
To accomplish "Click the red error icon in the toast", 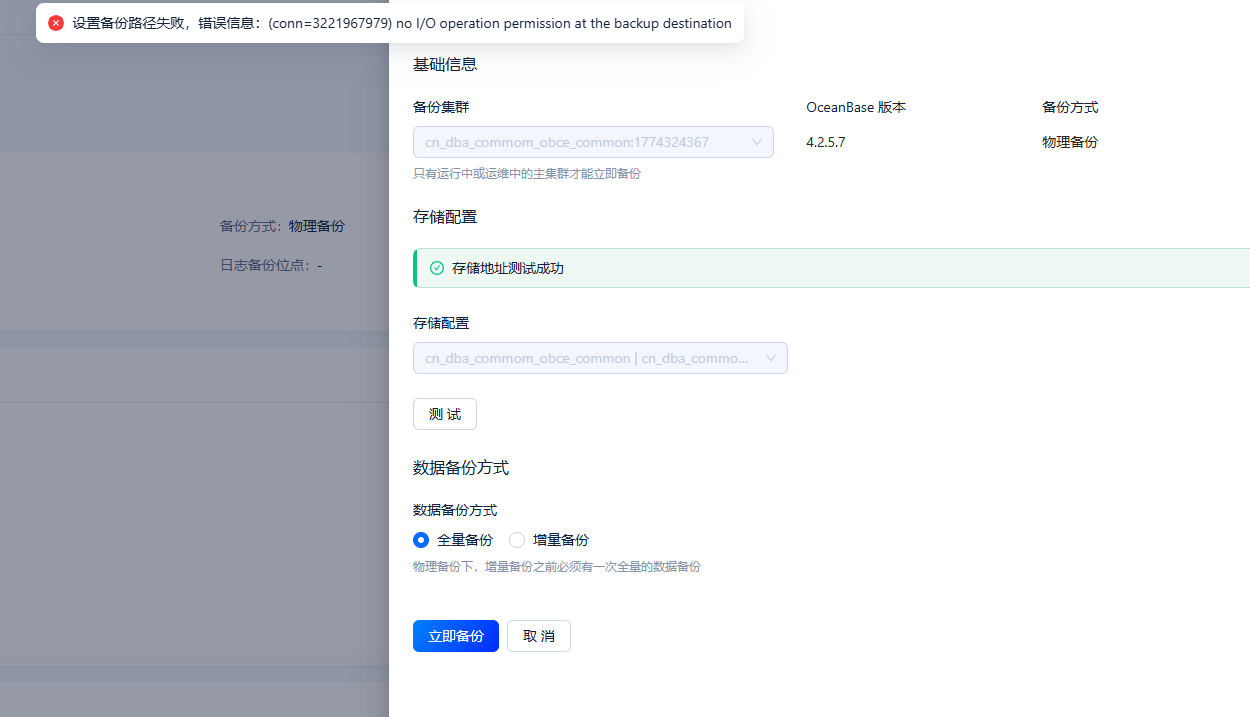I will [56, 23].
